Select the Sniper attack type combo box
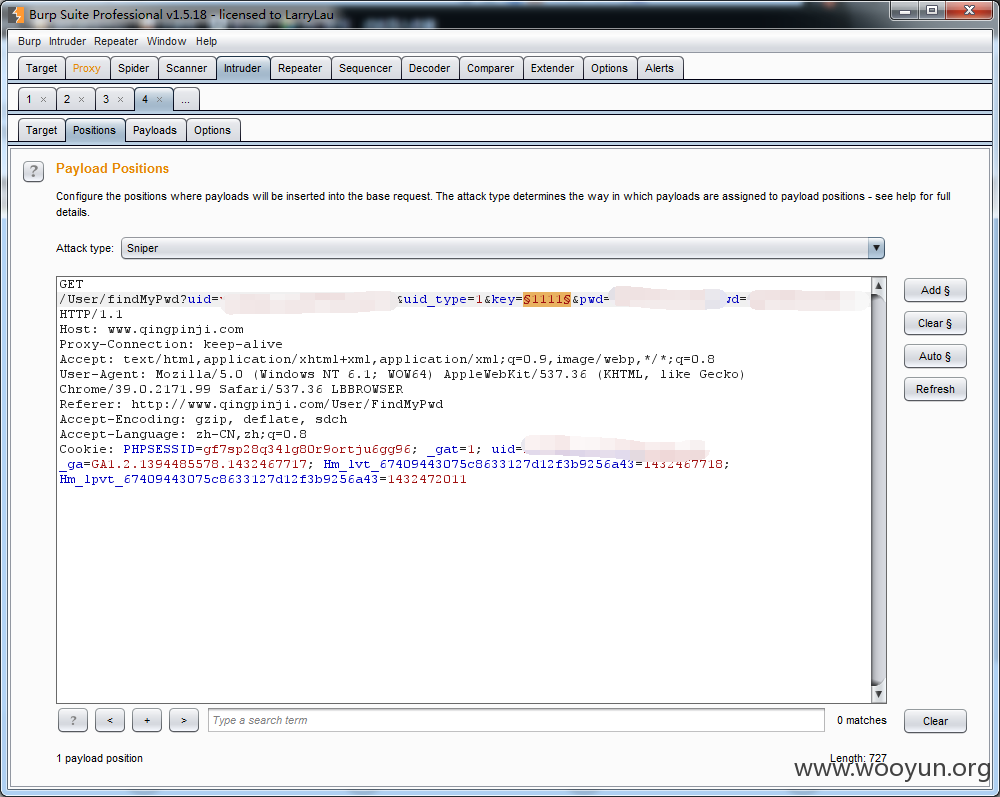1000x797 pixels. click(x=503, y=248)
